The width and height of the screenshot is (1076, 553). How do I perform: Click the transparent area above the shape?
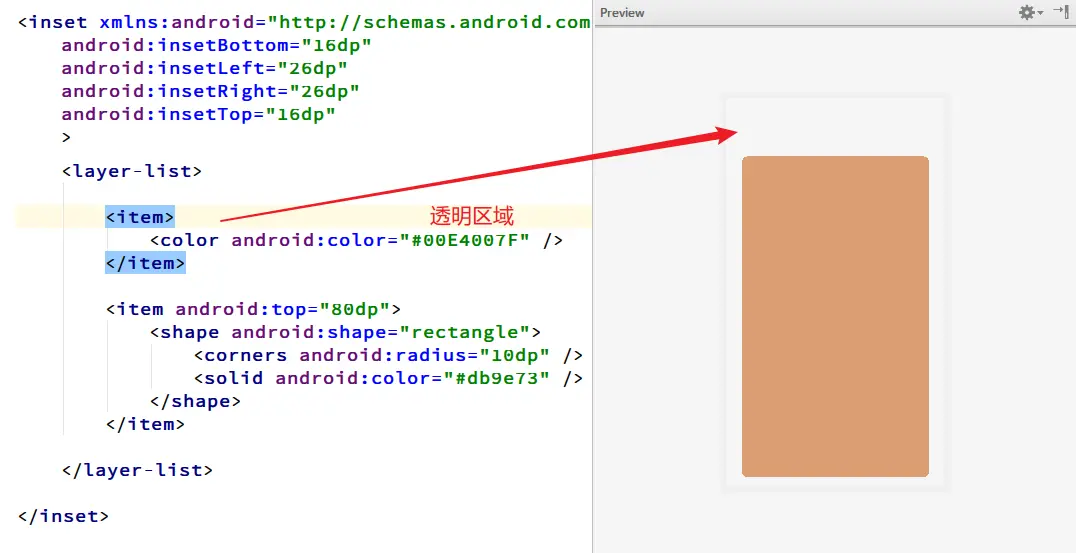835,128
